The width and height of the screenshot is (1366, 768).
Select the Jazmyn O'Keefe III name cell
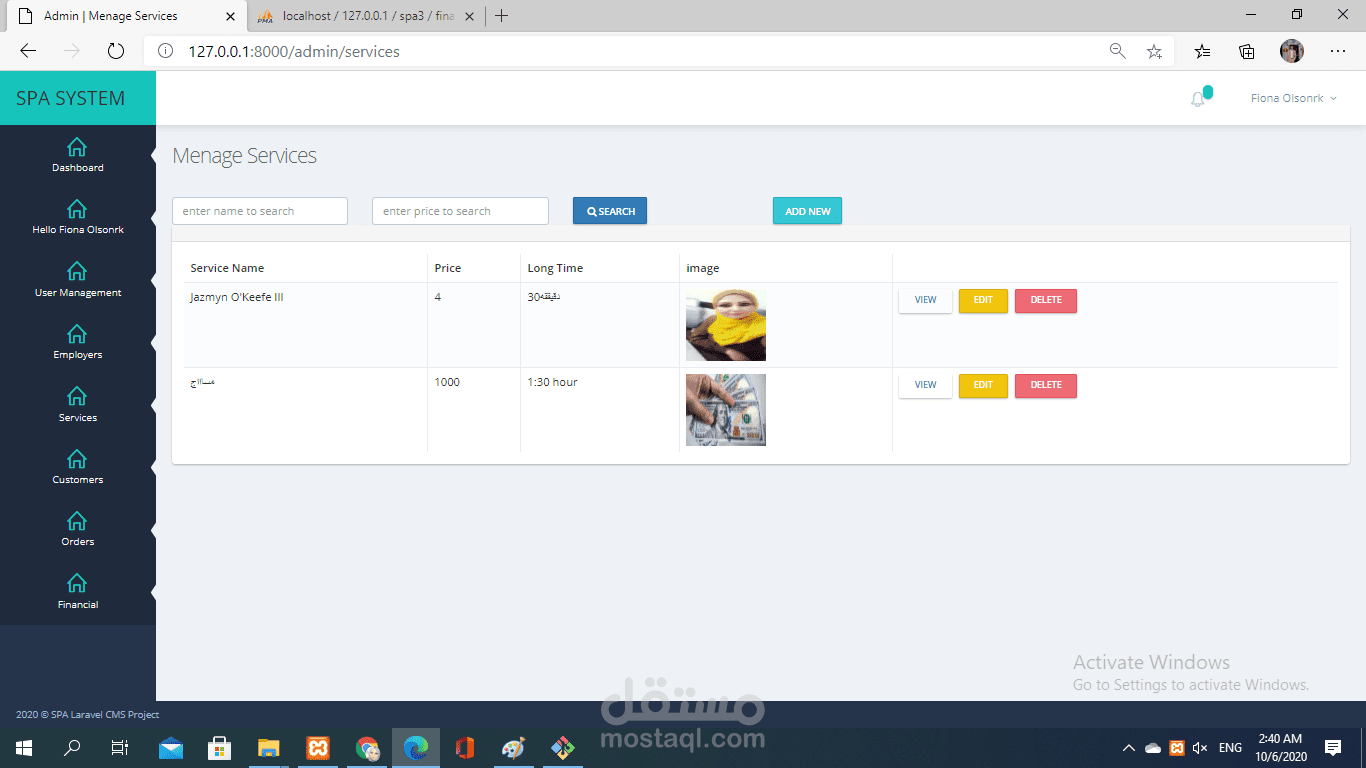(237, 297)
